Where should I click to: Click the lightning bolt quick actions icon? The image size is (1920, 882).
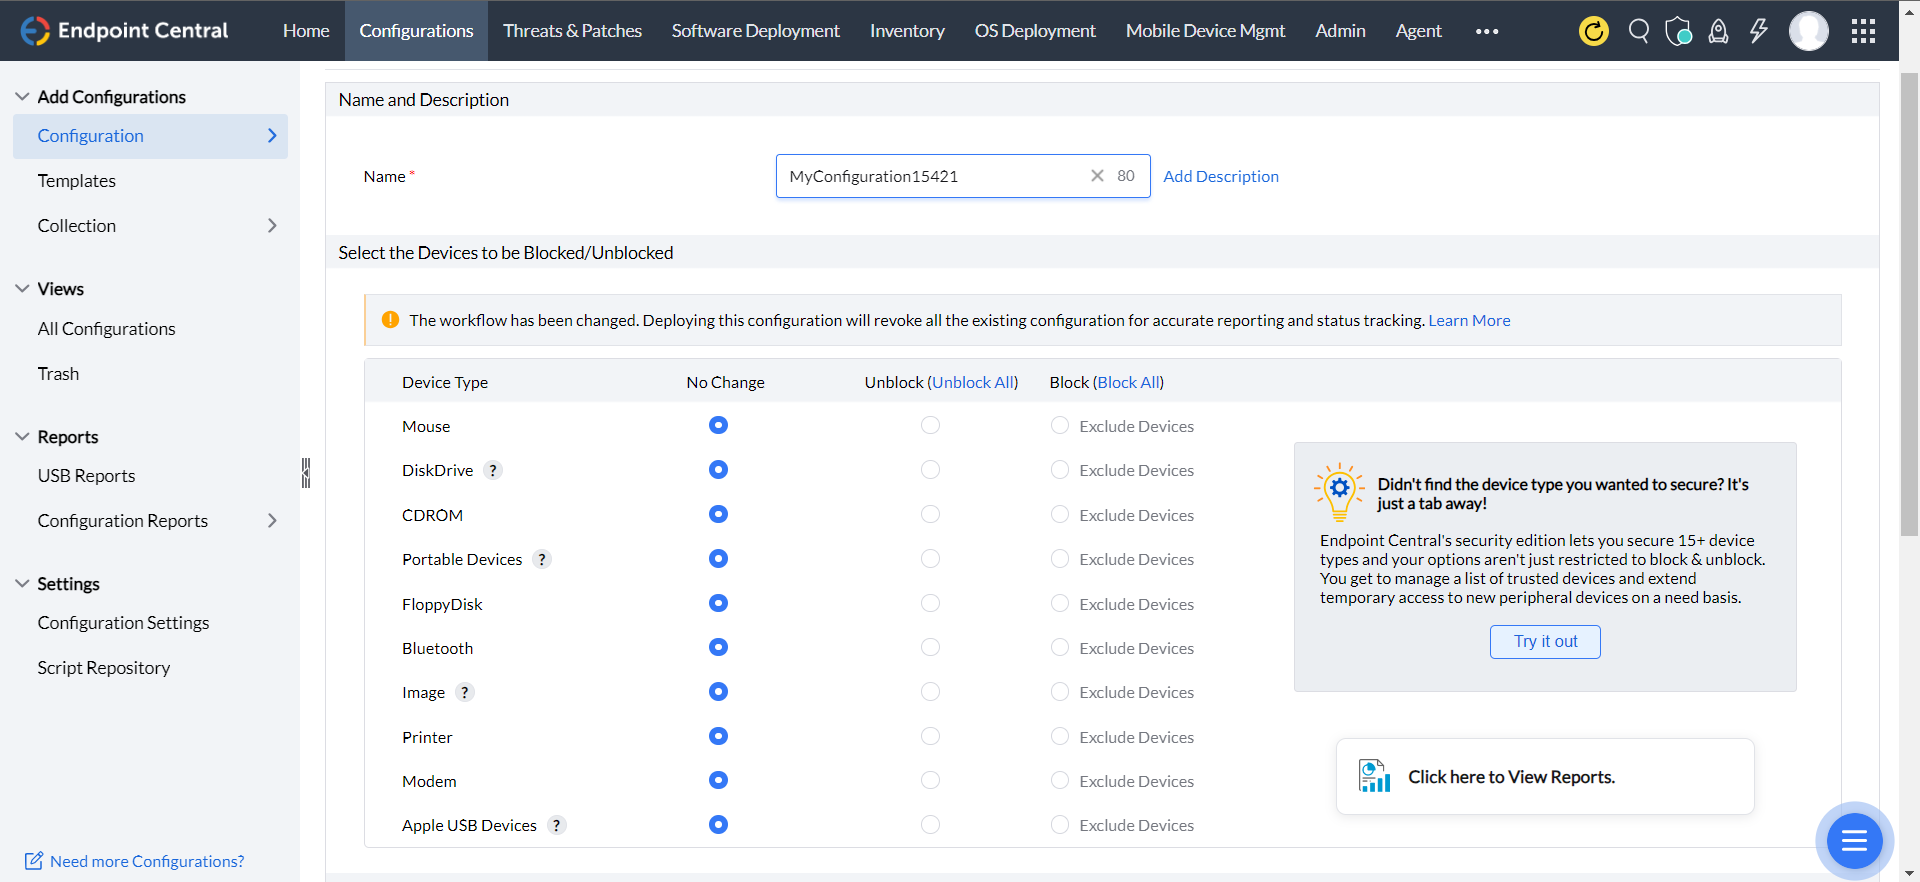(1758, 31)
